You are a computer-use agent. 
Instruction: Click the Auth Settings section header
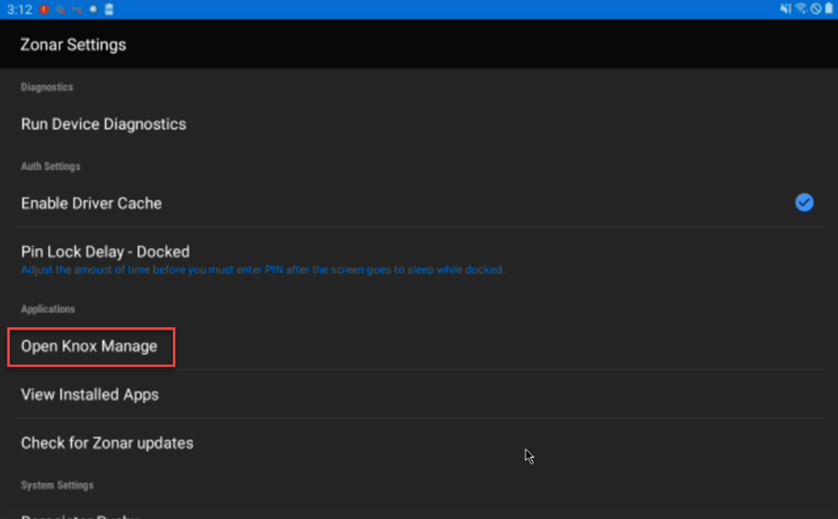click(50, 166)
